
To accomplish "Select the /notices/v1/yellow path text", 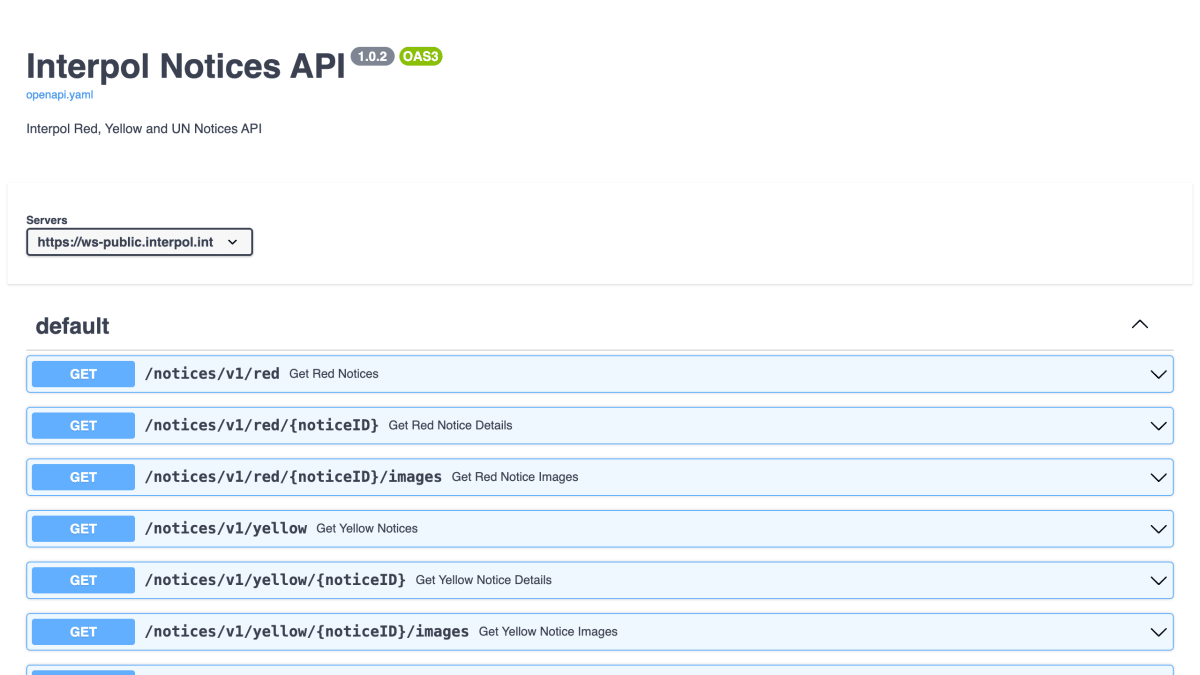I will (x=226, y=528).
